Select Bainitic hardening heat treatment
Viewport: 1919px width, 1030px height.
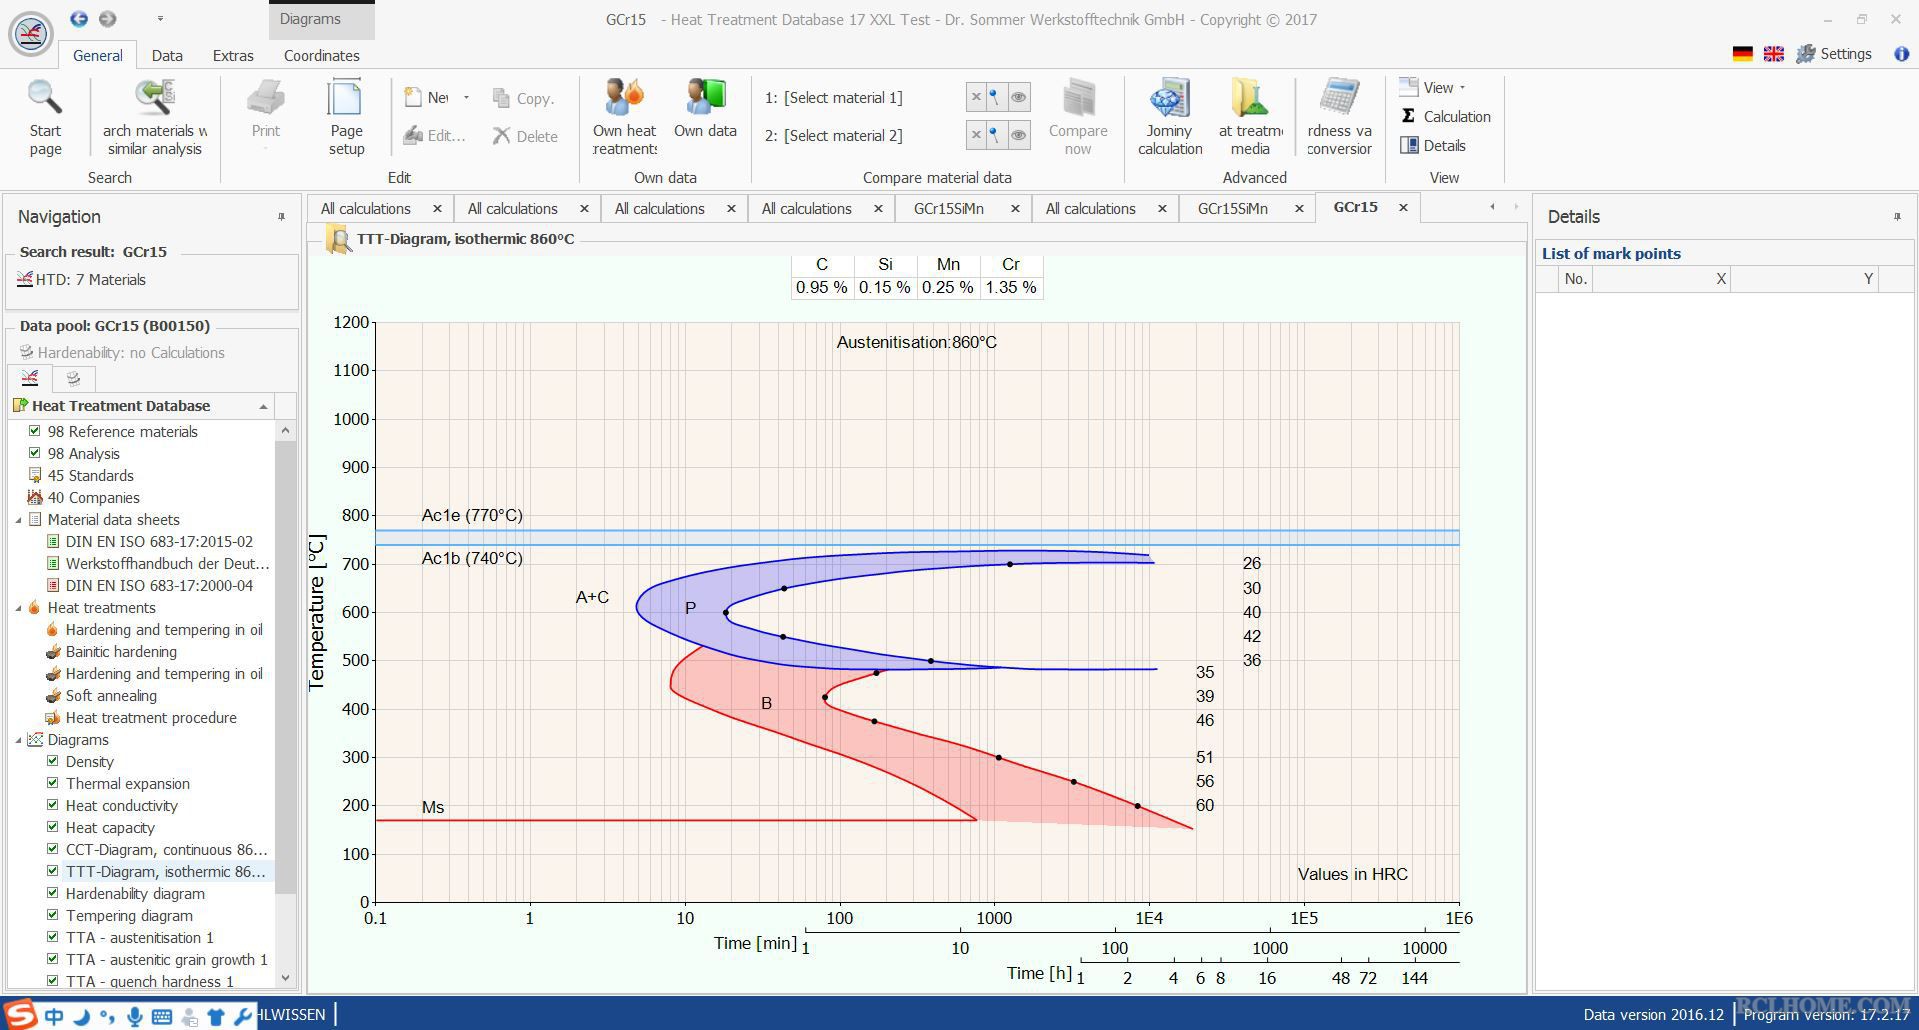pyautogui.click(x=121, y=651)
